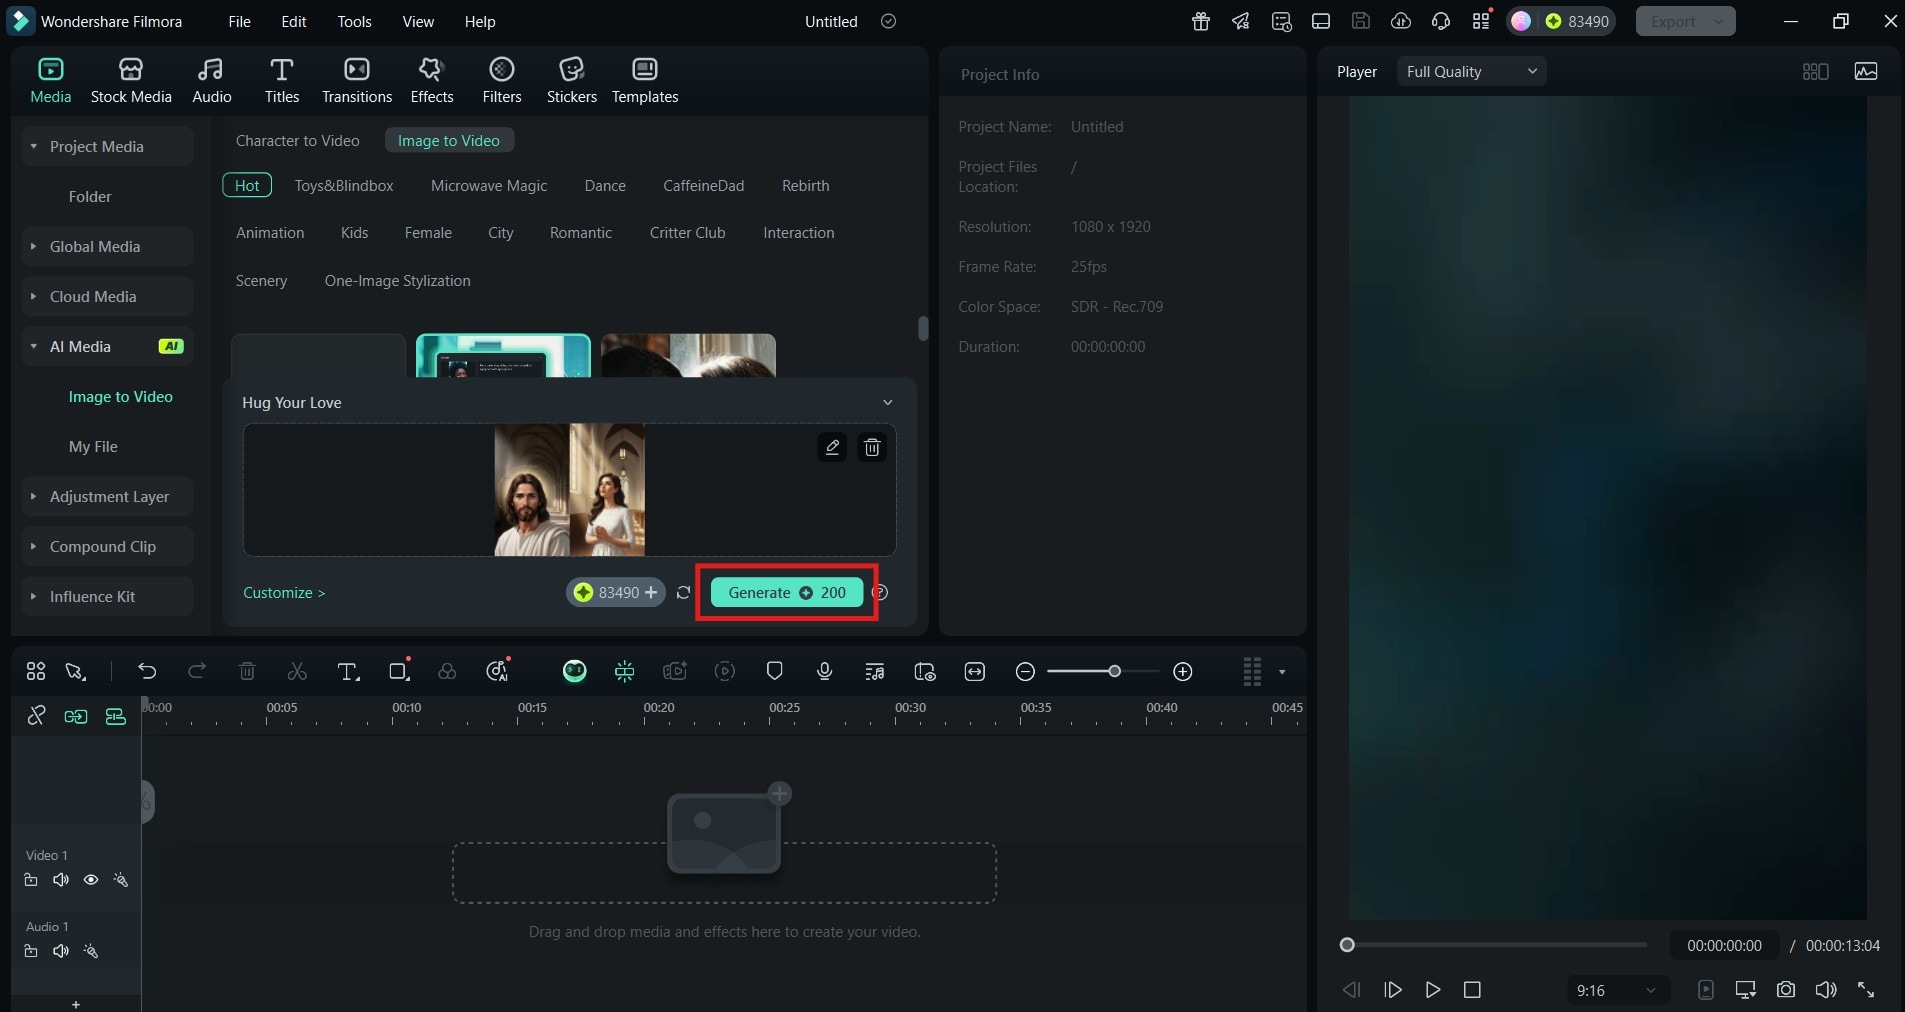Refresh the credits balance icon
Viewport: 1905px width, 1012px height.
pyautogui.click(x=683, y=592)
